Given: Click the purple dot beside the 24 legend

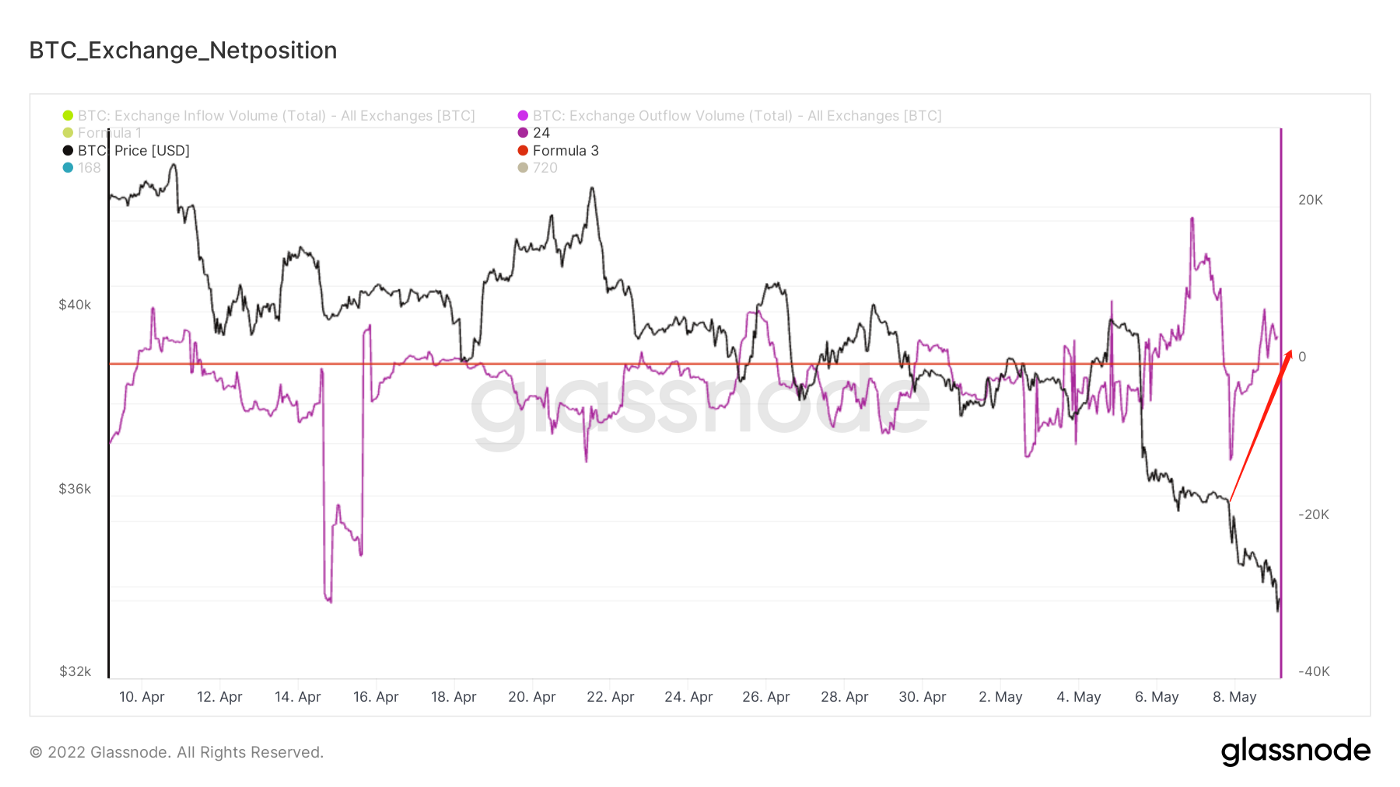Looking at the screenshot, I should tap(523, 133).
